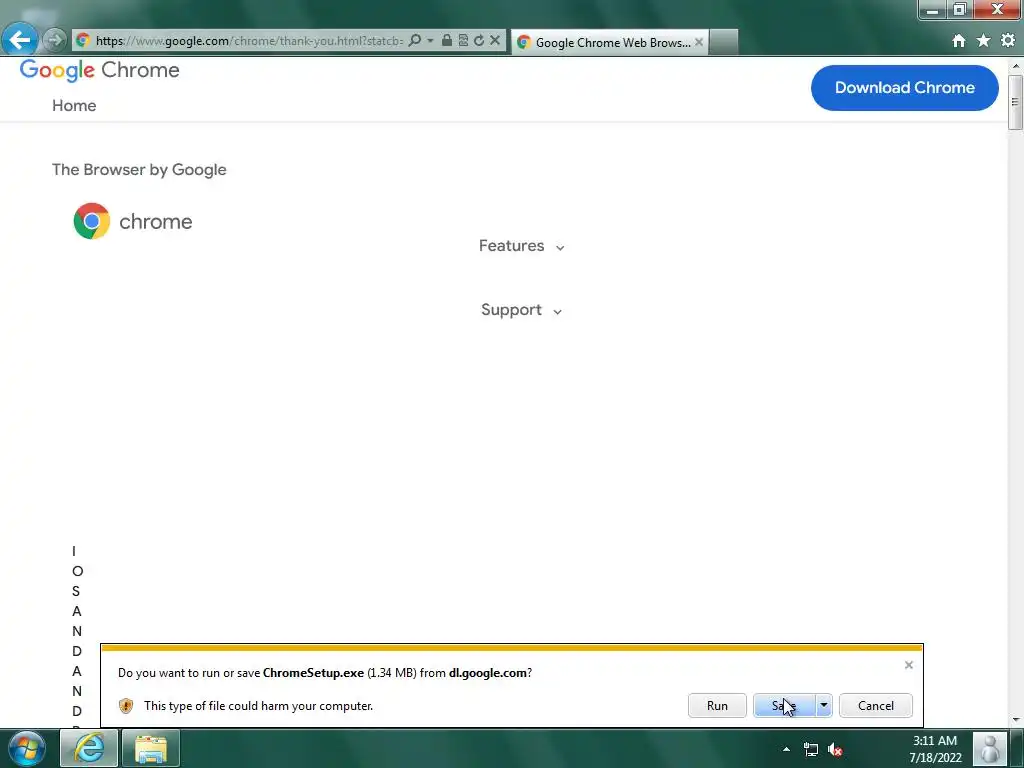Open favorites with the star icon
The height and width of the screenshot is (768, 1024).
tap(984, 40)
